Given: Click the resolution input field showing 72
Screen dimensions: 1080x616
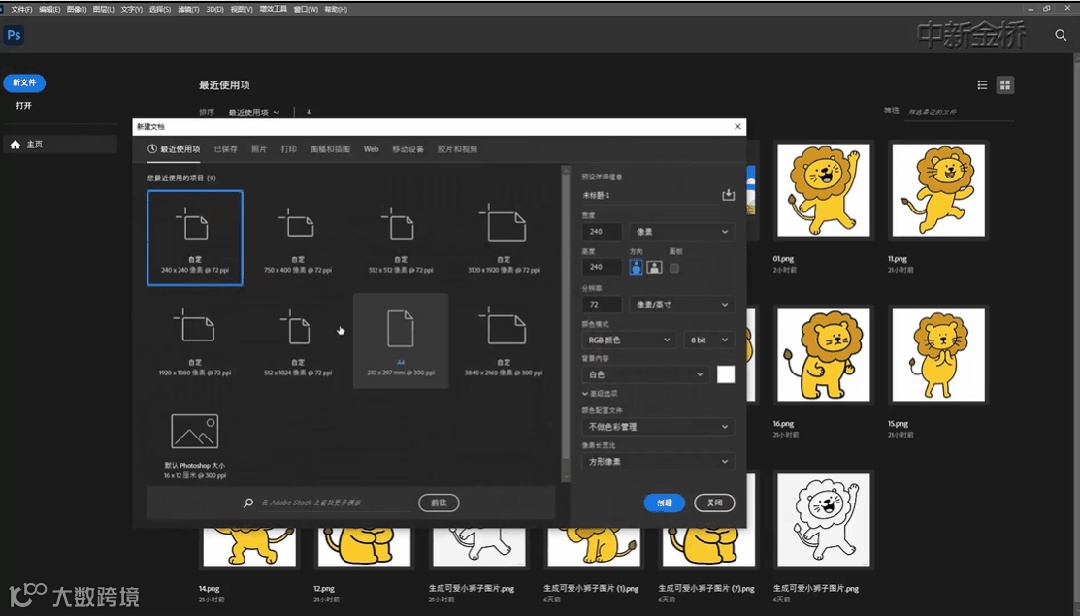Looking at the screenshot, I should (x=602, y=305).
